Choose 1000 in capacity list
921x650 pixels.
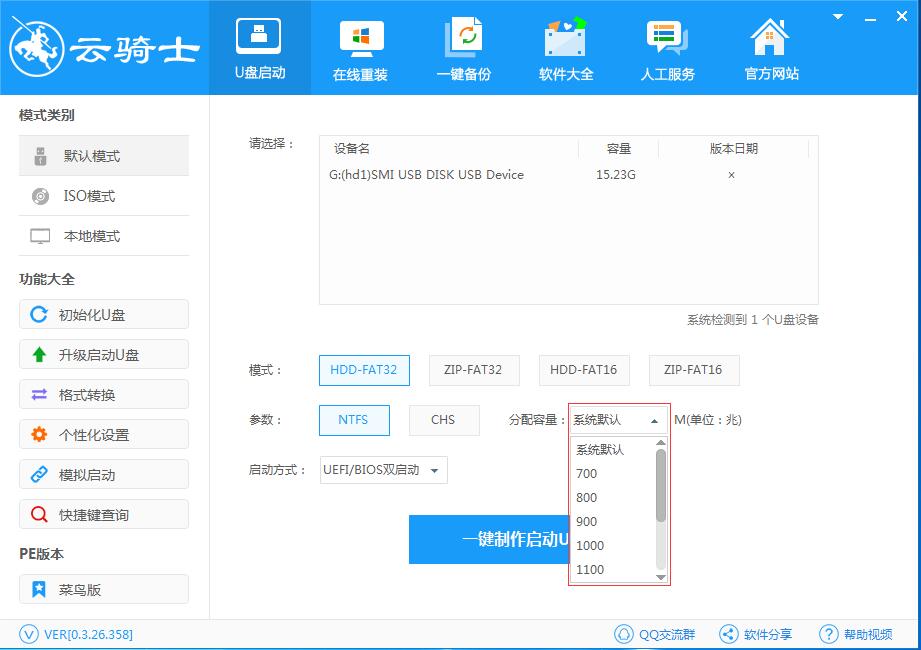pyautogui.click(x=613, y=546)
